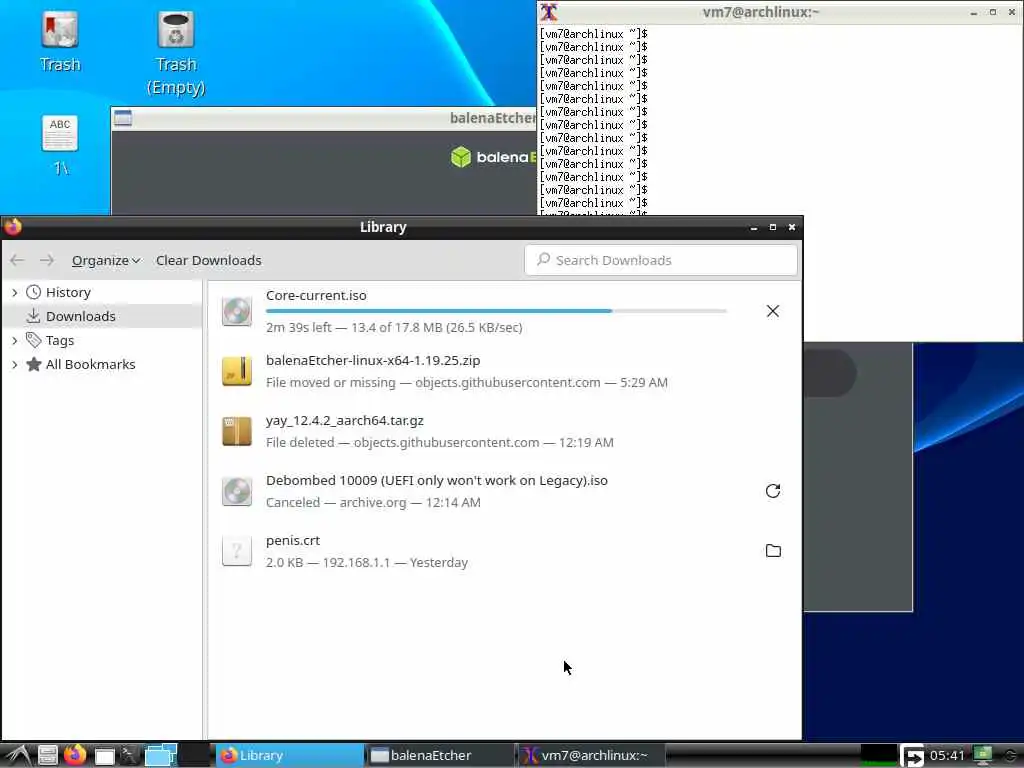The height and width of the screenshot is (768, 1024).
Task: Click the 05:41 clock in taskbar
Action: 947,756
